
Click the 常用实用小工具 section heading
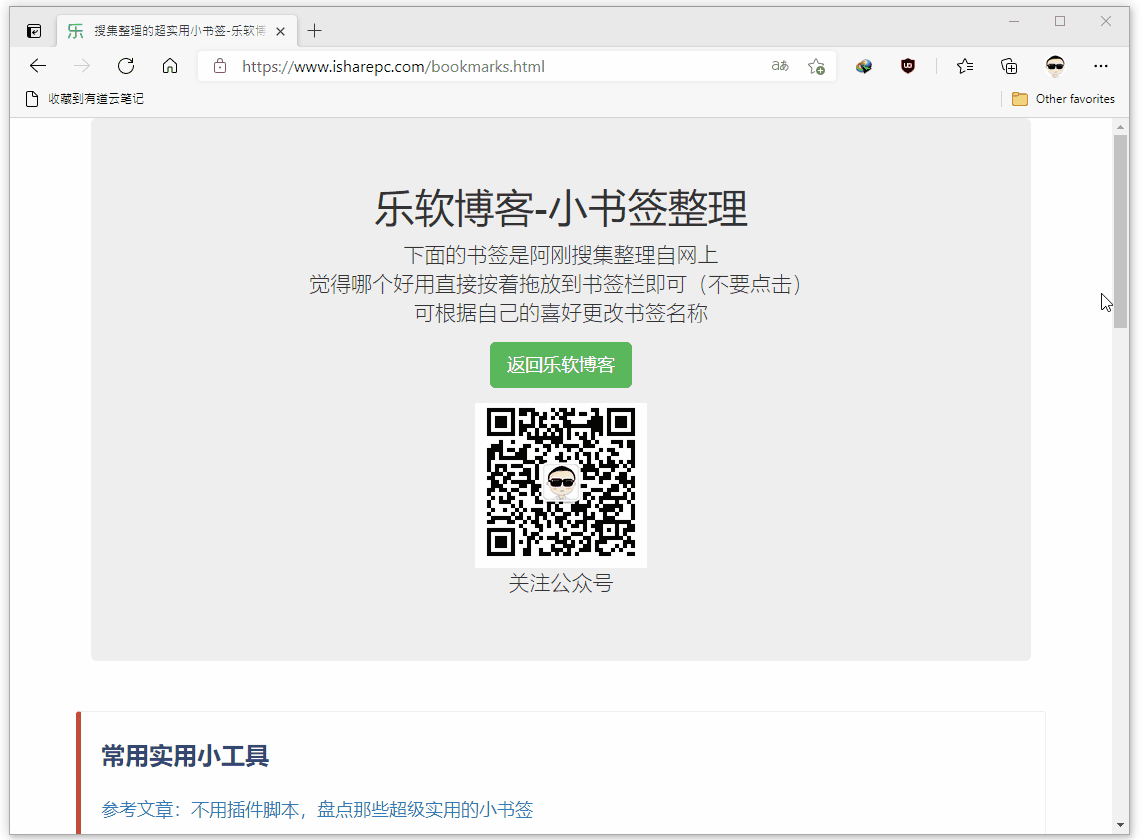coord(185,756)
